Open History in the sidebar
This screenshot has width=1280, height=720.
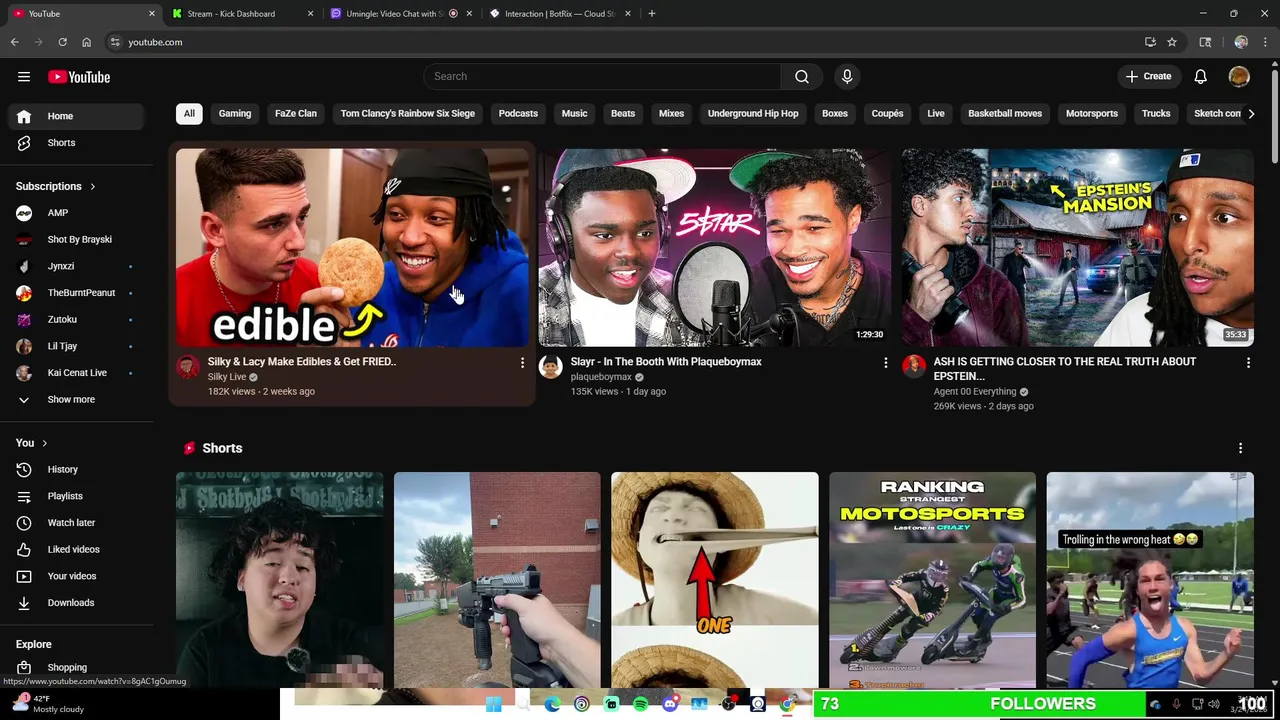76,469
